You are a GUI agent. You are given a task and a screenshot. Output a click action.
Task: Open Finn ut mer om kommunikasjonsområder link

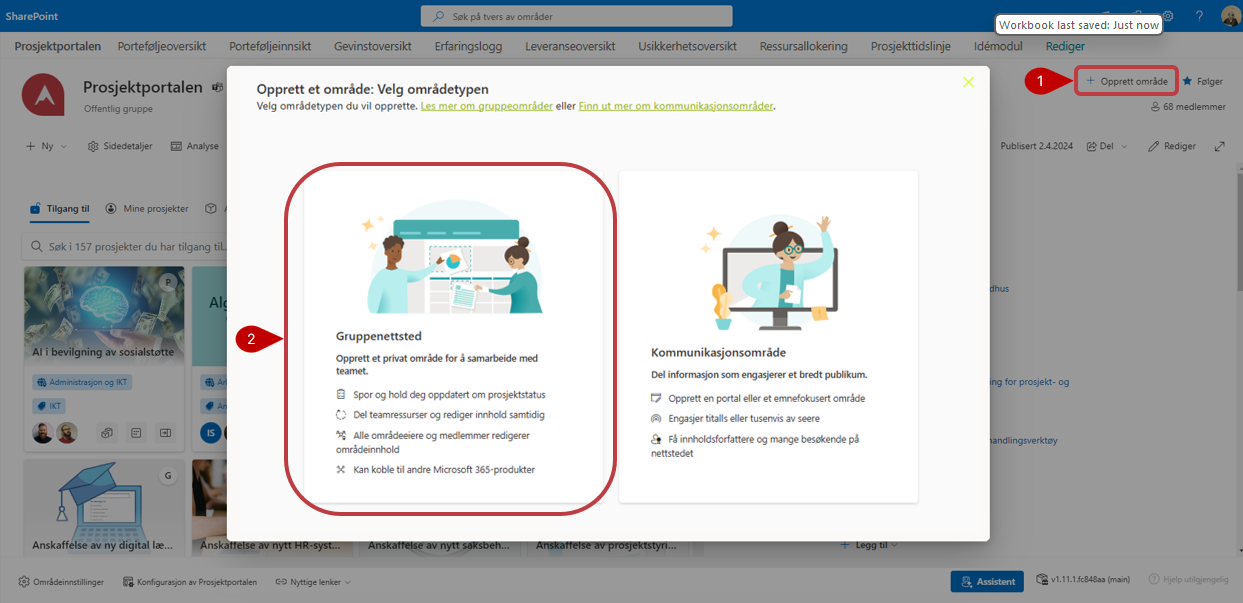[x=676, y=106]
